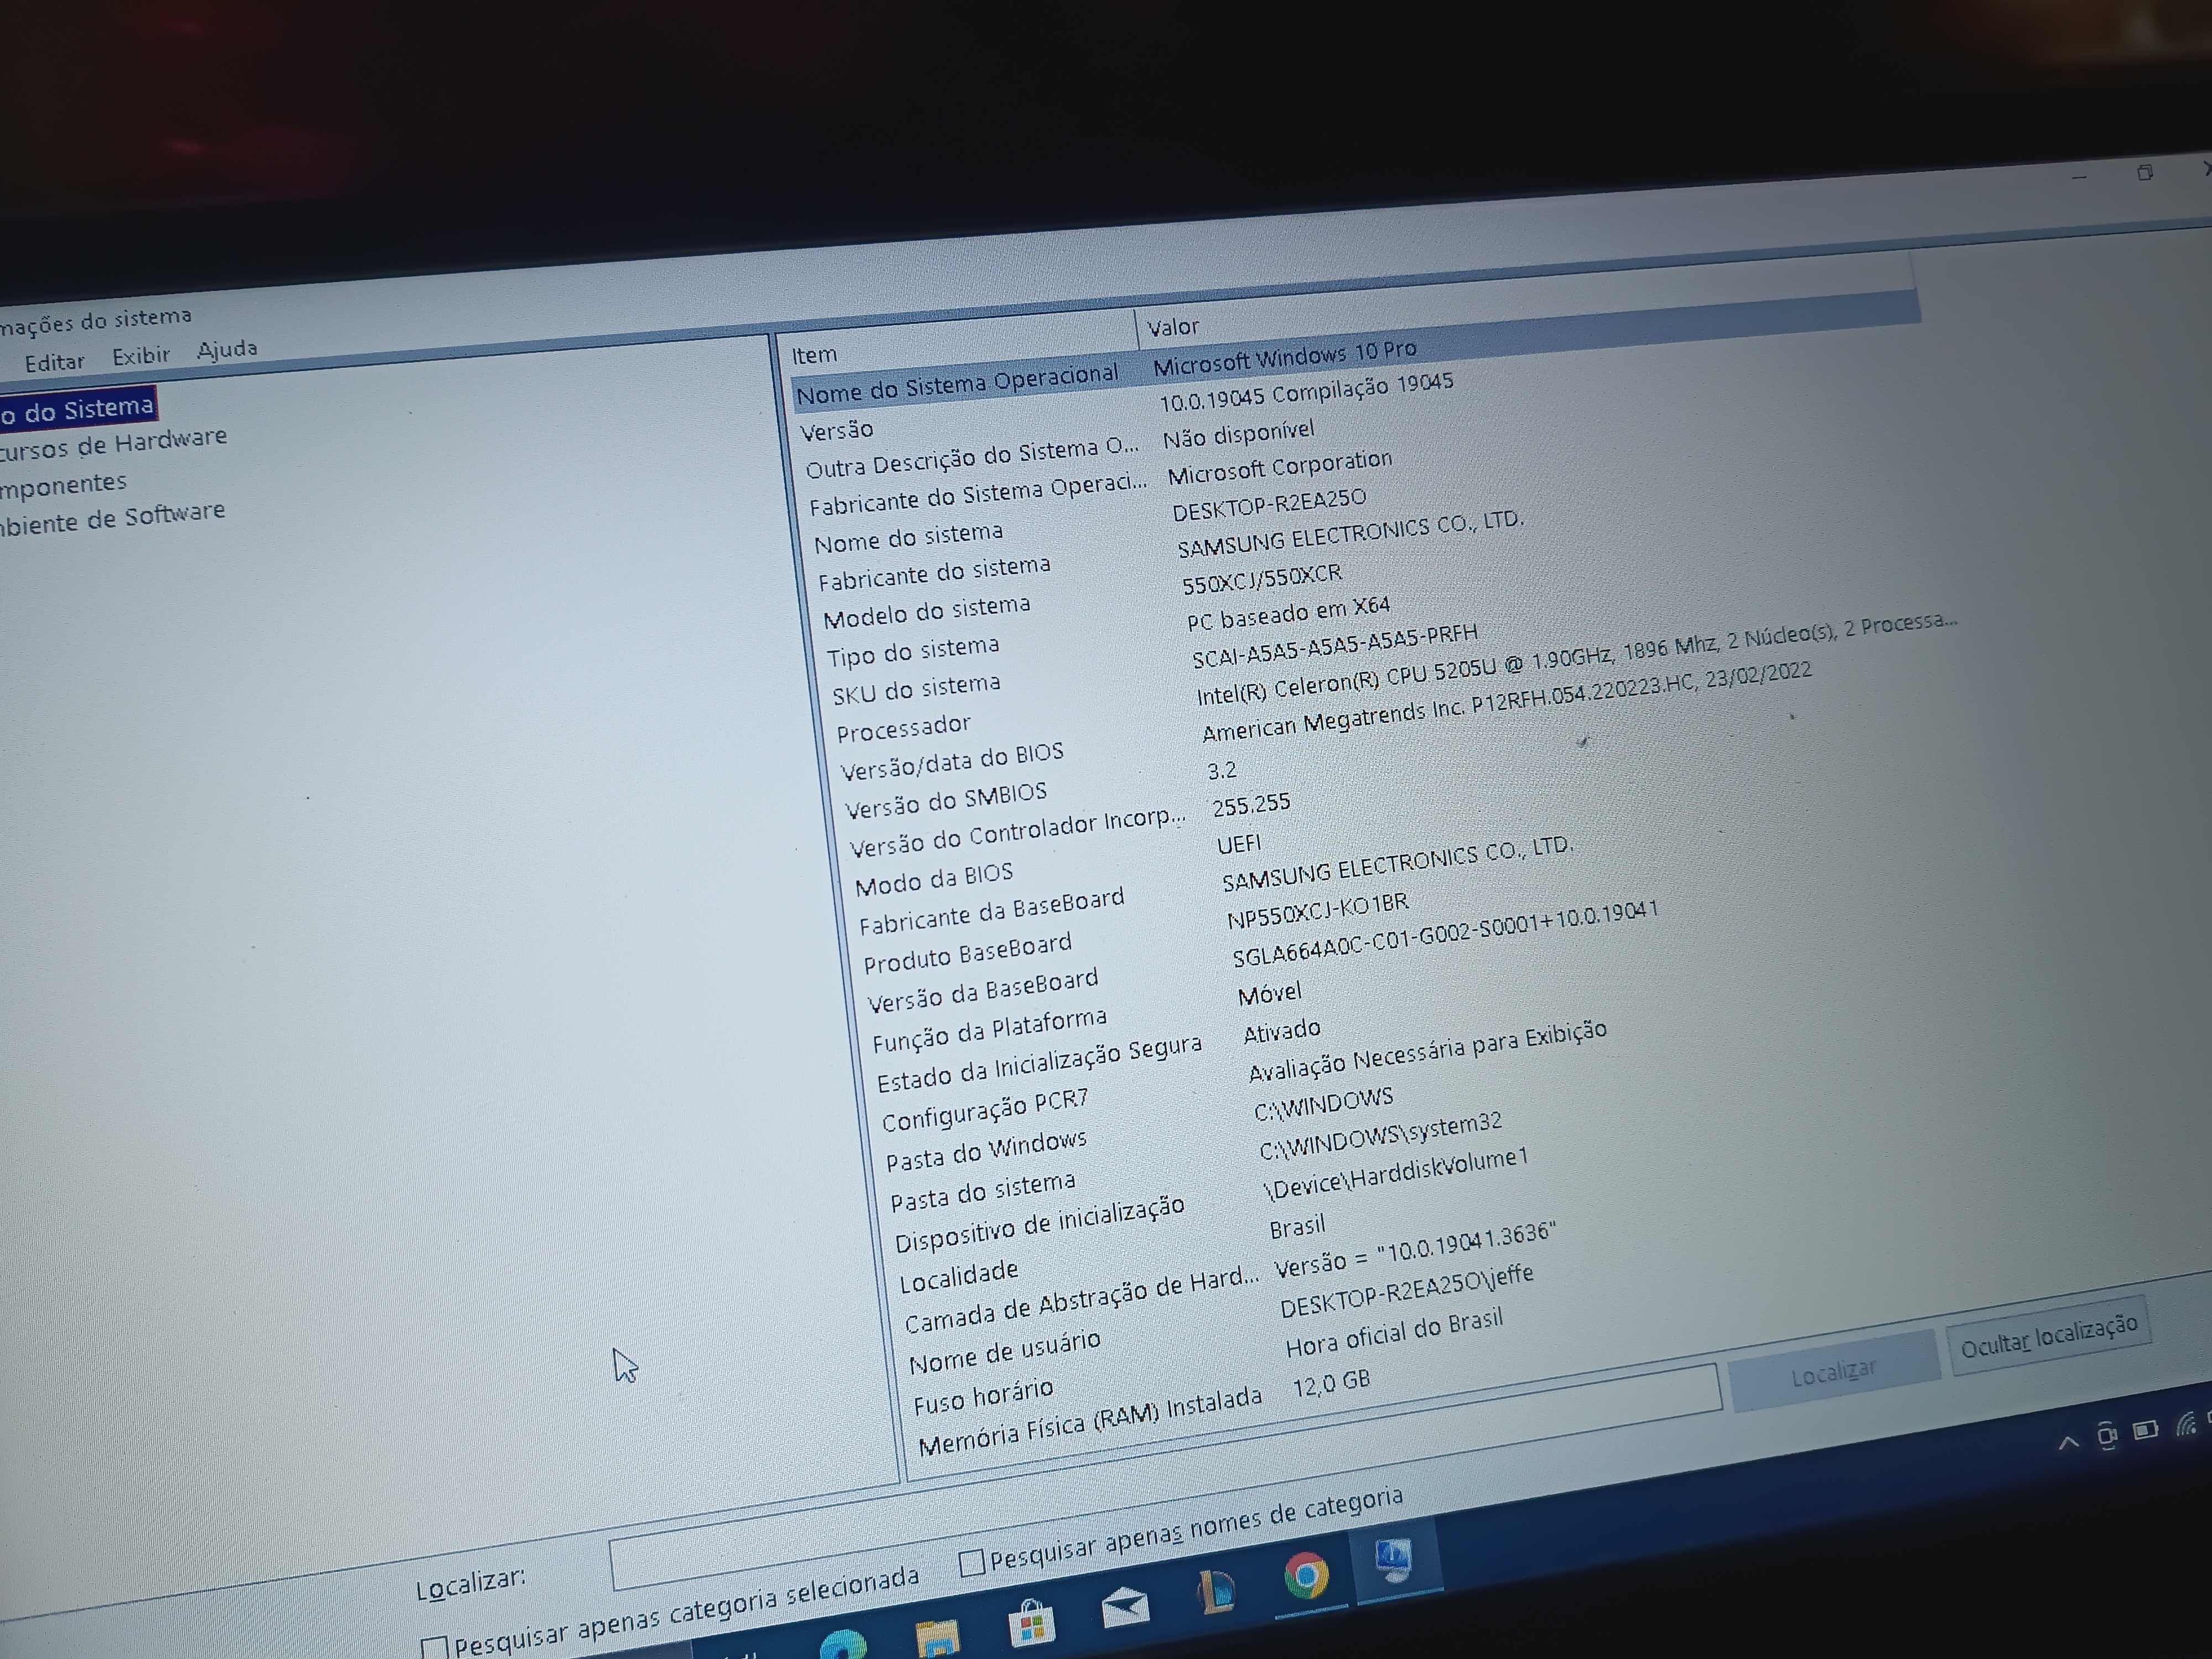2212x1659 pixels.
Task: Click the 'DESKTOP-R2EA25O' system name value
Action: [x=1269, y=504]
